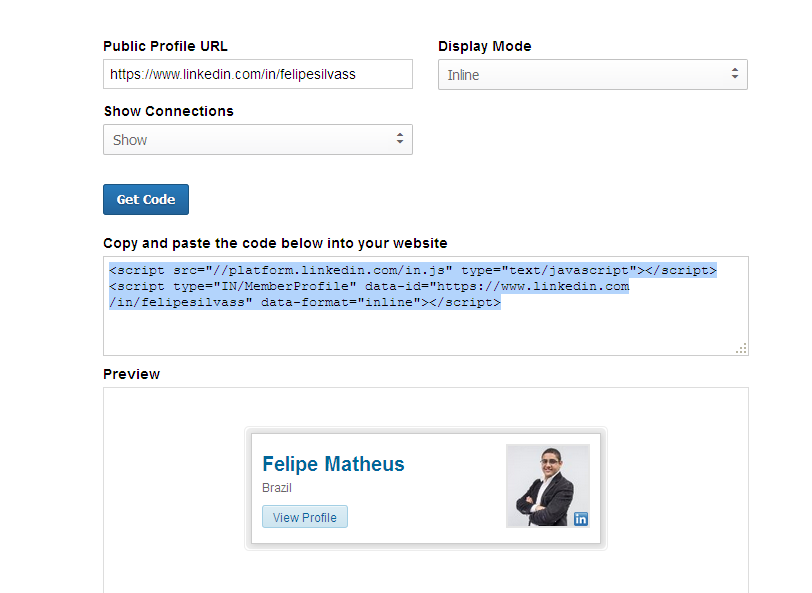Viewport: 812px width, 593px height.
Task: Open the Display Mode Inline dropdown
Action: pos(593,75)
